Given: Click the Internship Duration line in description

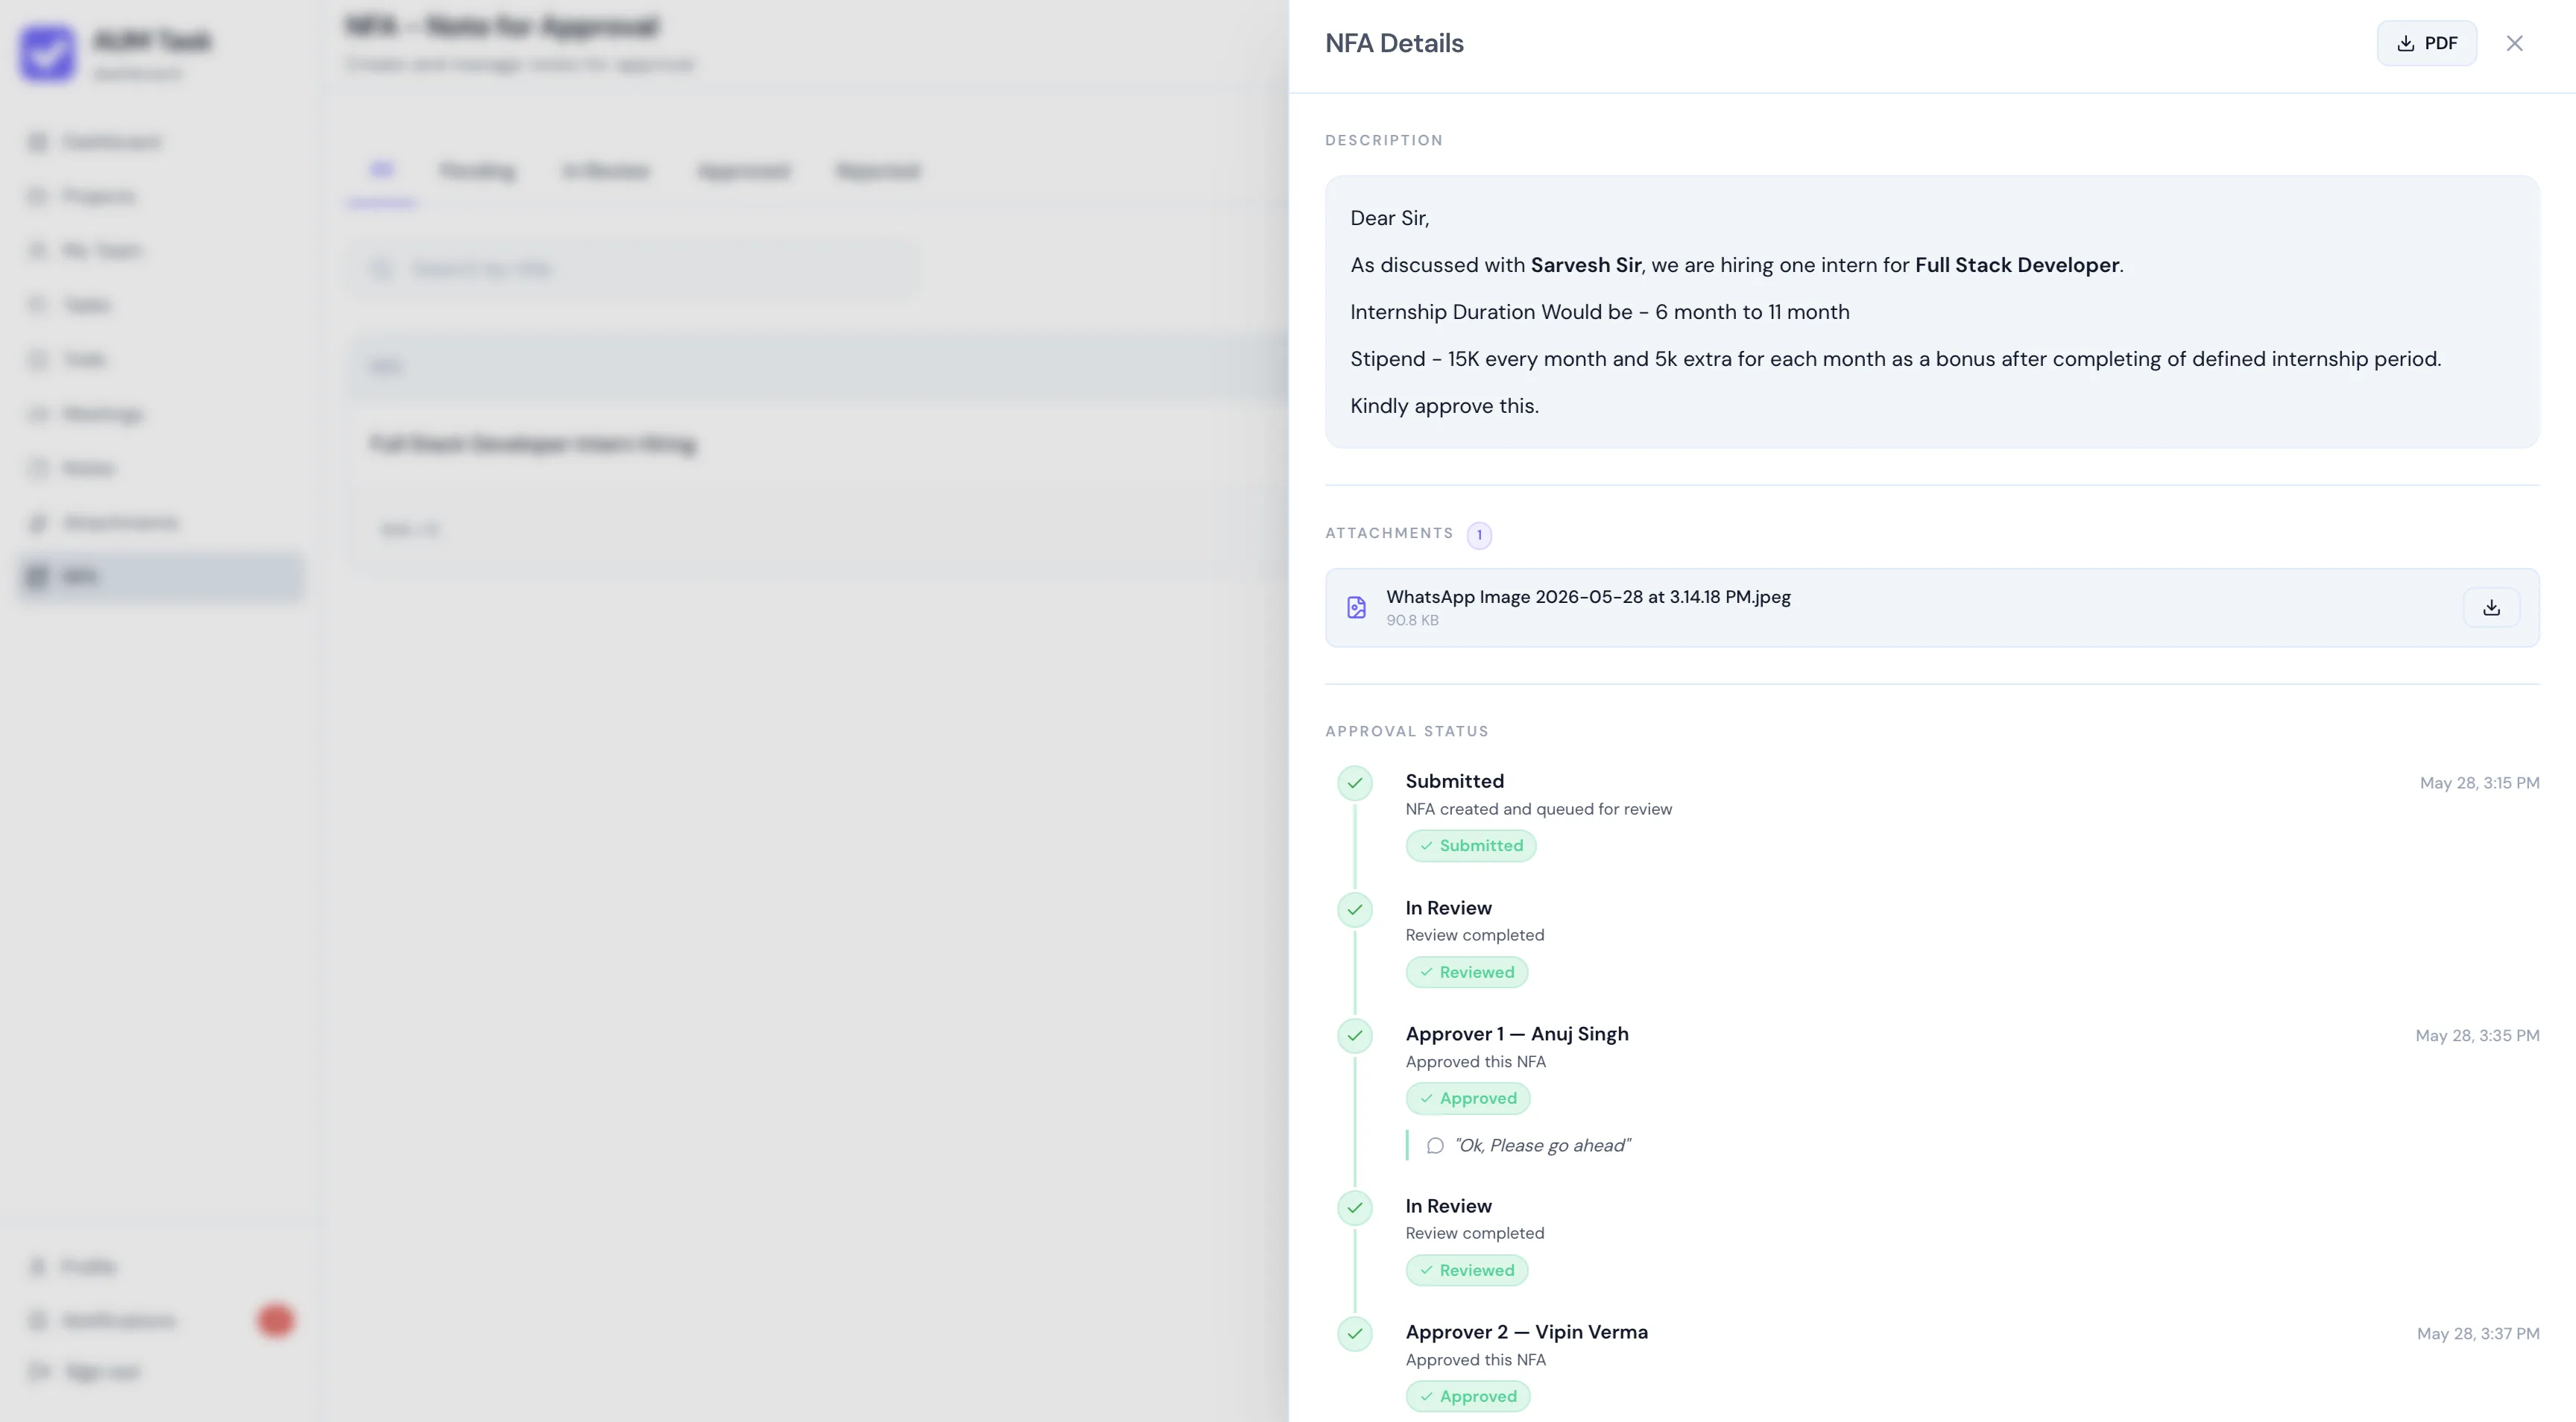Looking at the screenshot, I should [x=1600, y=312].
